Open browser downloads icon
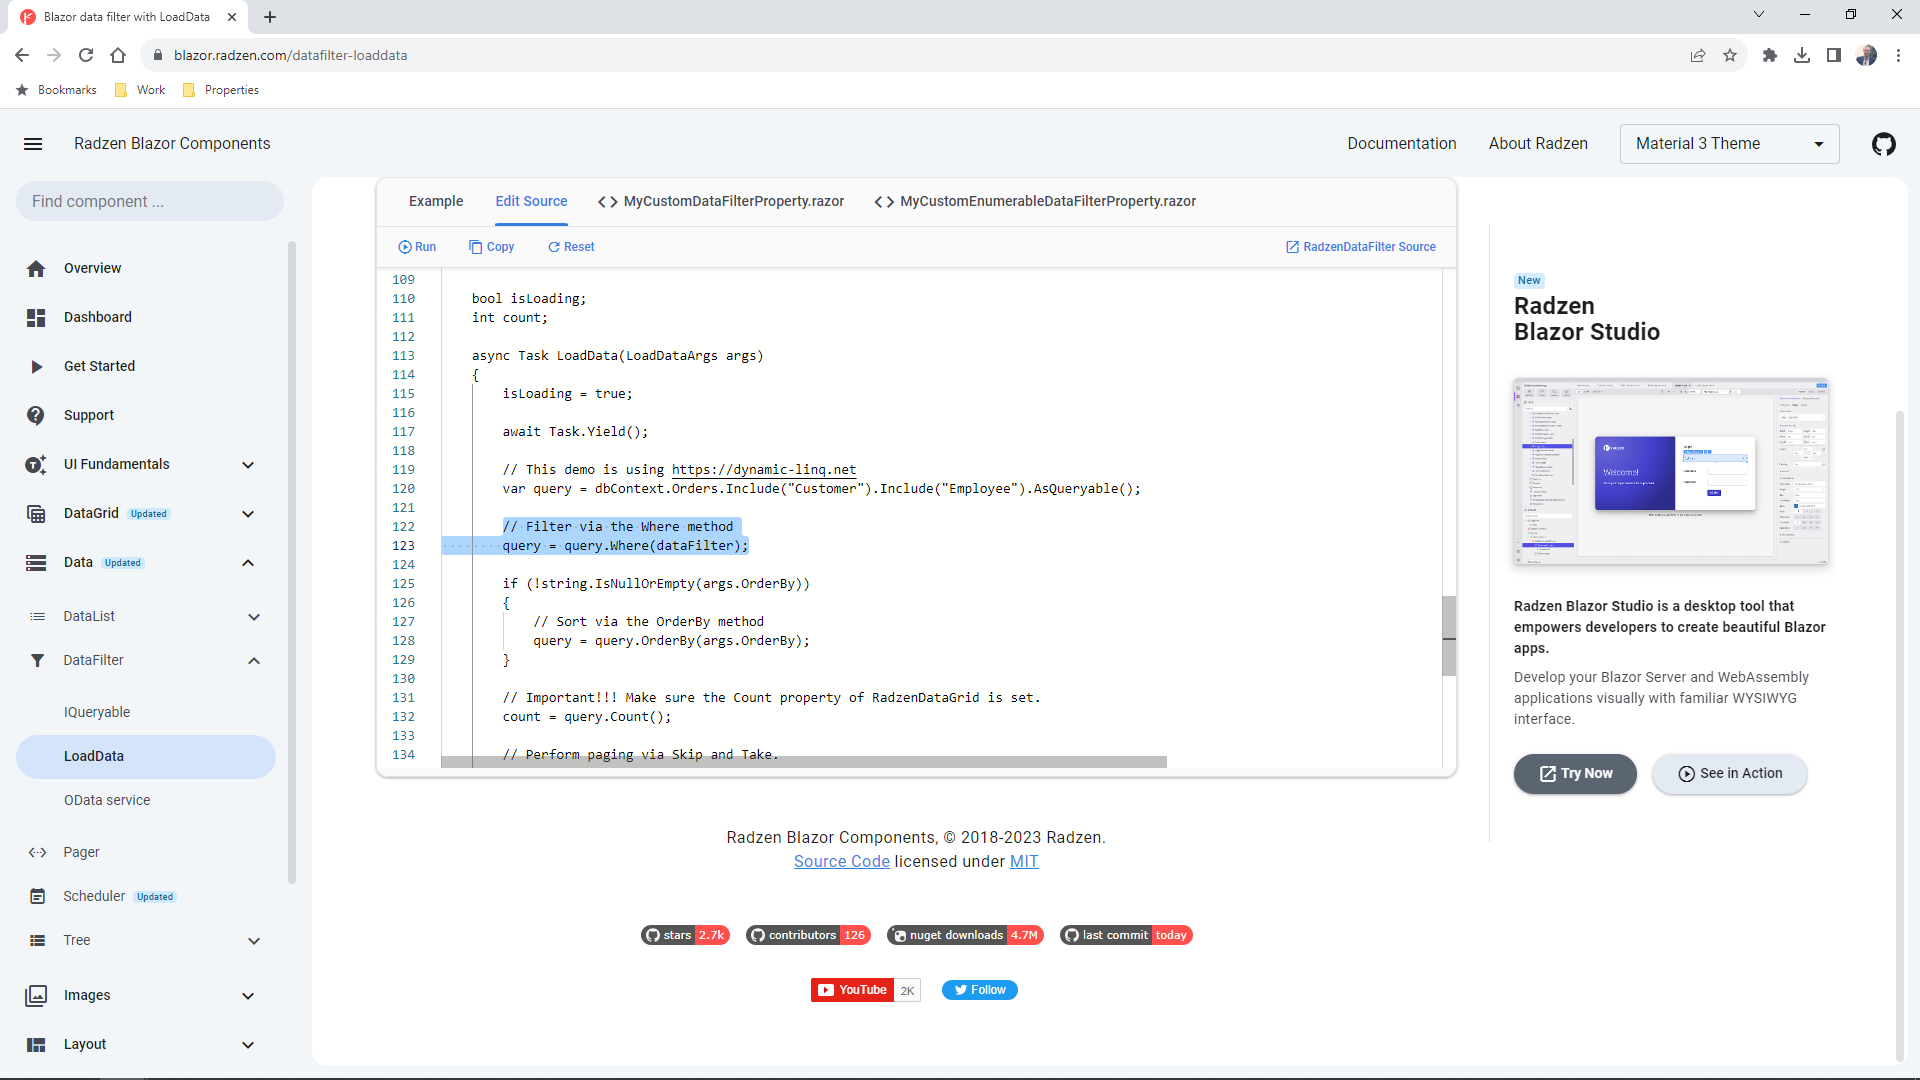 click(1802, 55)
